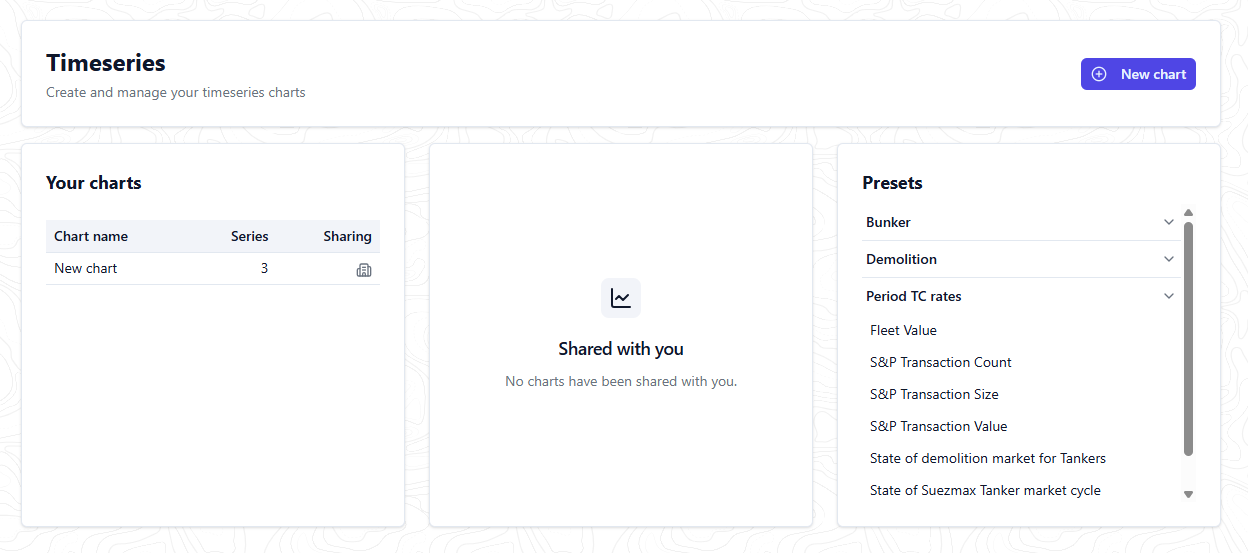The width and height of the screenshot is (1248, 553).
Task: Click the organization sharing icon for New chart
Action: (364, 270)
